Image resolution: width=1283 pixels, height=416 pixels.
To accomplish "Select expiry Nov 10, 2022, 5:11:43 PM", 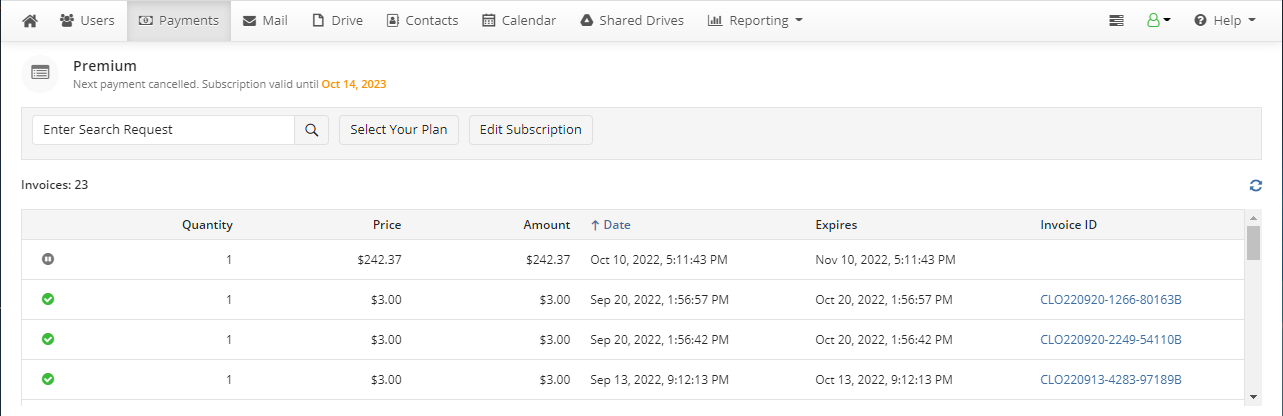I will click(885, 260).
